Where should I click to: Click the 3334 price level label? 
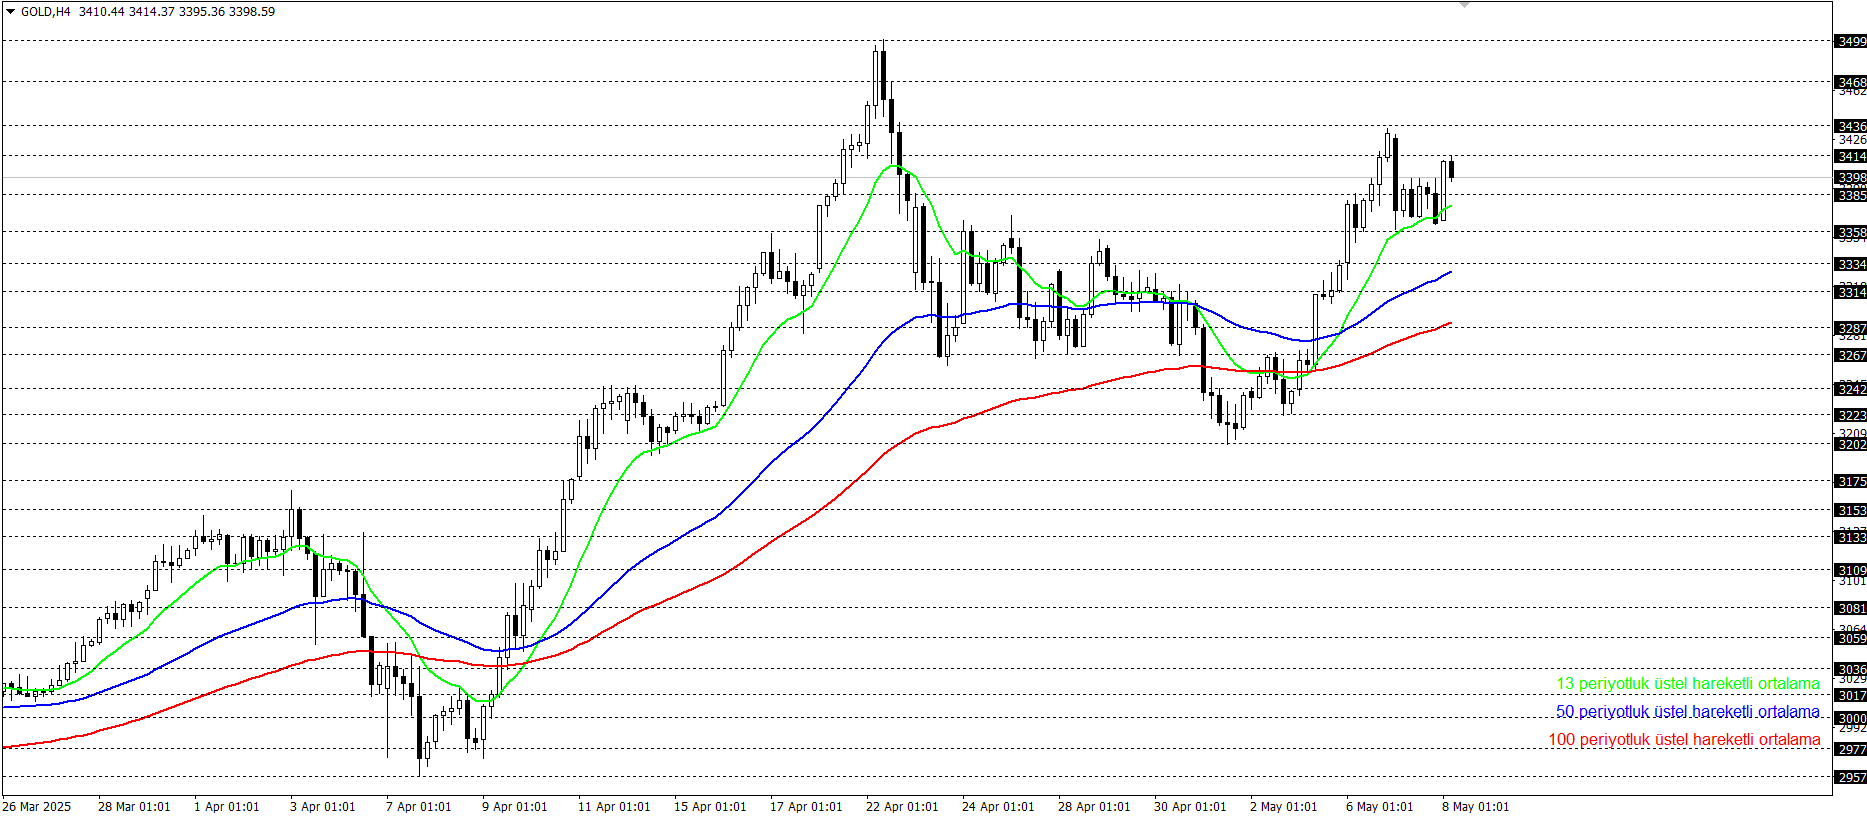pos(1851,264)
